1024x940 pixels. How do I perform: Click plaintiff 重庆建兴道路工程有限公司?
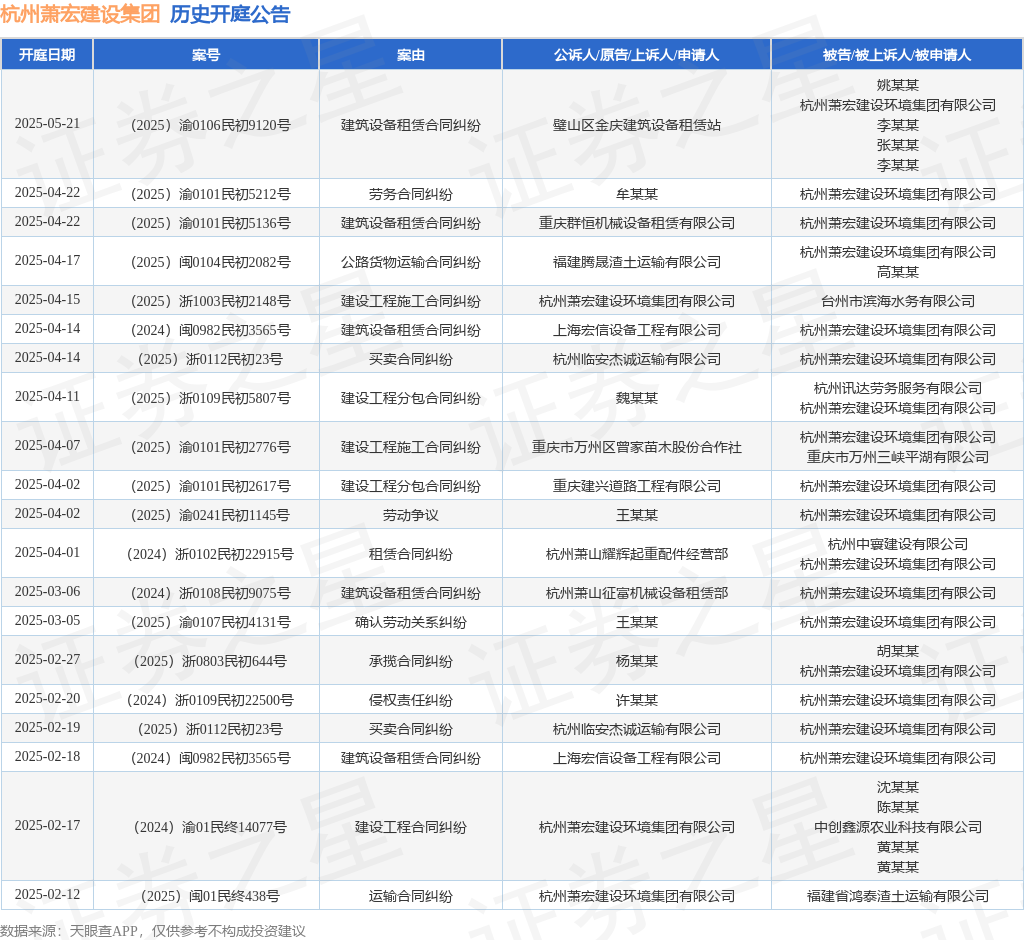point(636,486)
